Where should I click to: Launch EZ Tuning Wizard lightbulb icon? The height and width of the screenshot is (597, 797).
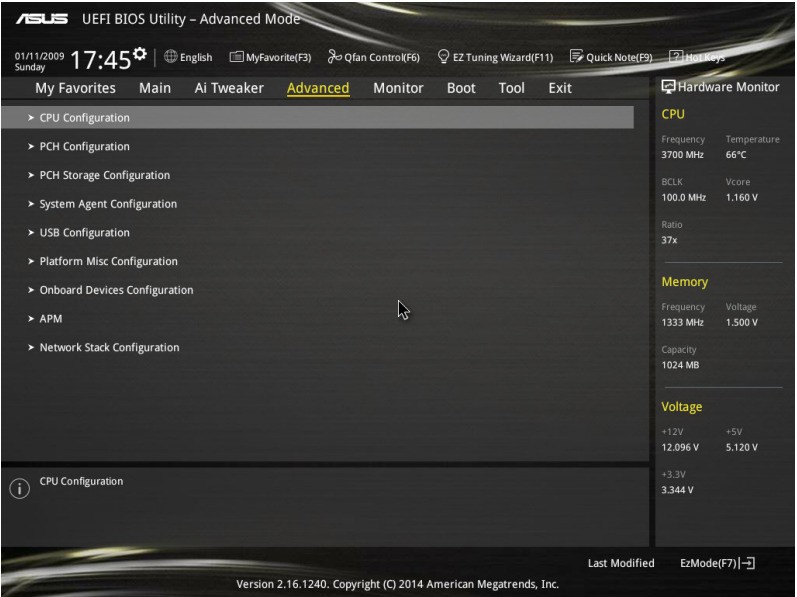click(443, 56)
